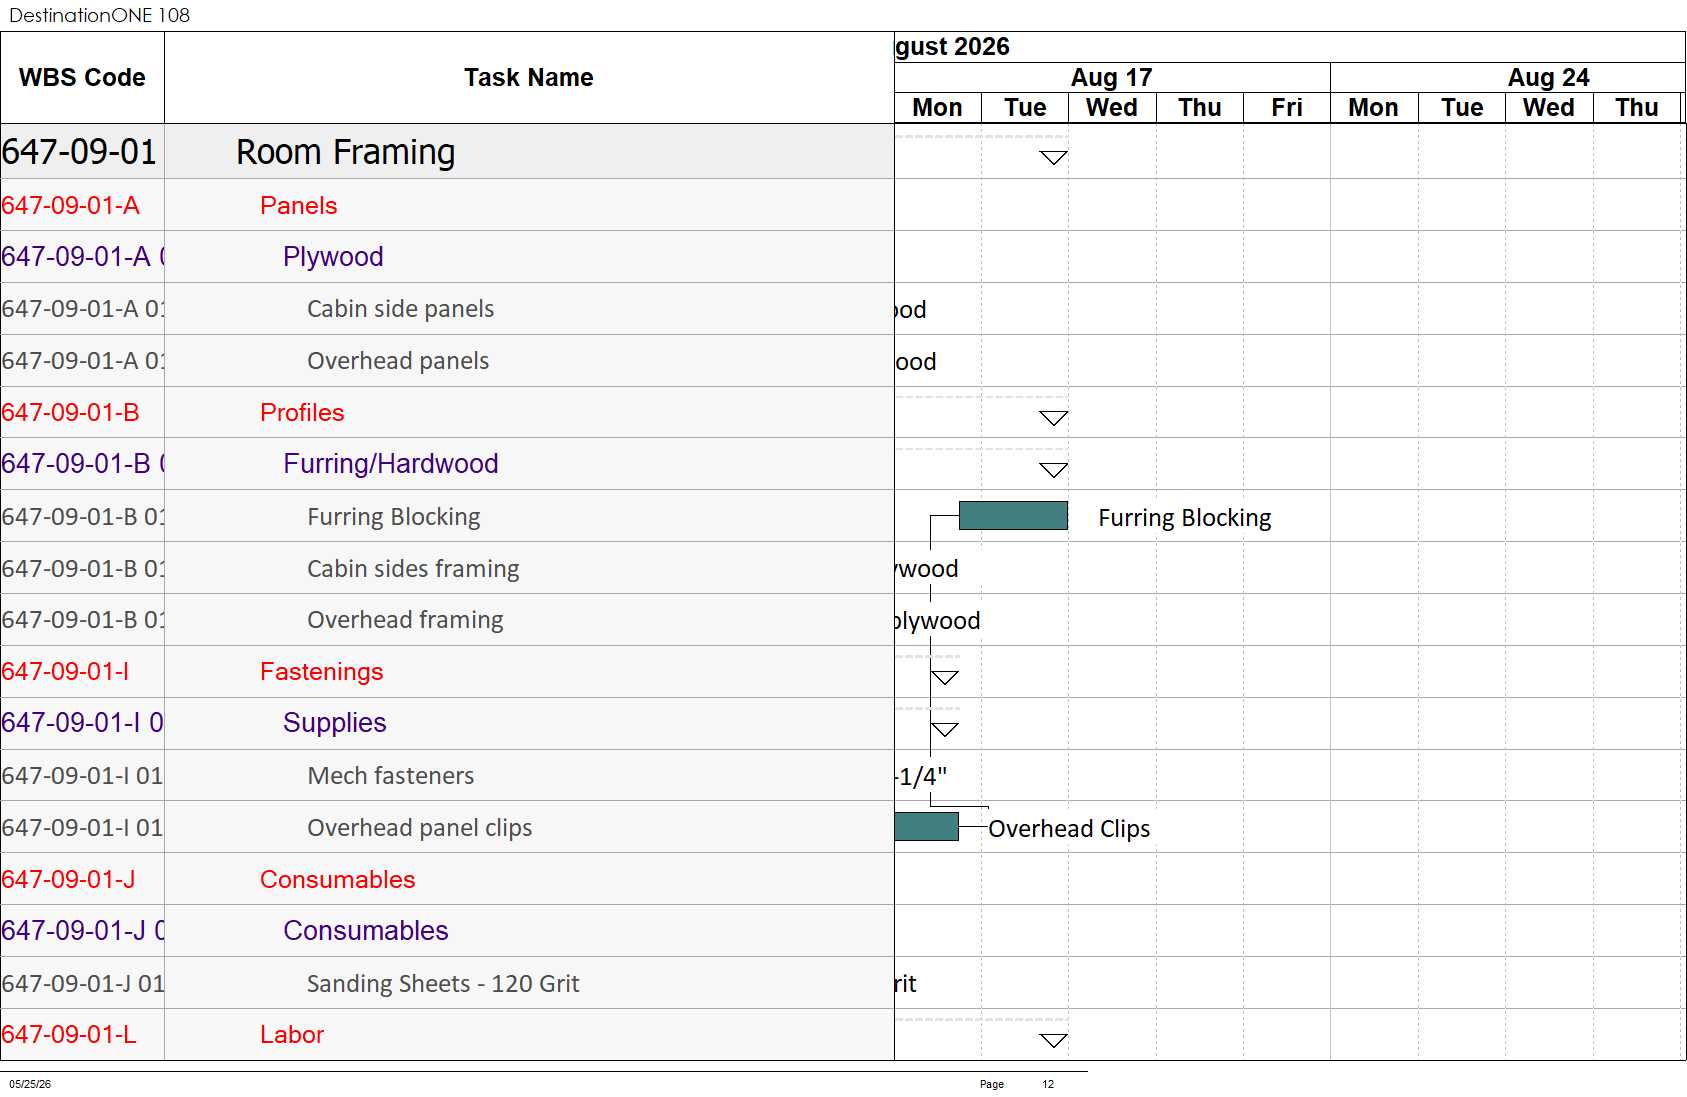1687x1097 pixels.
Task: Select the Panels task row
Action: (x=447, y=205)
